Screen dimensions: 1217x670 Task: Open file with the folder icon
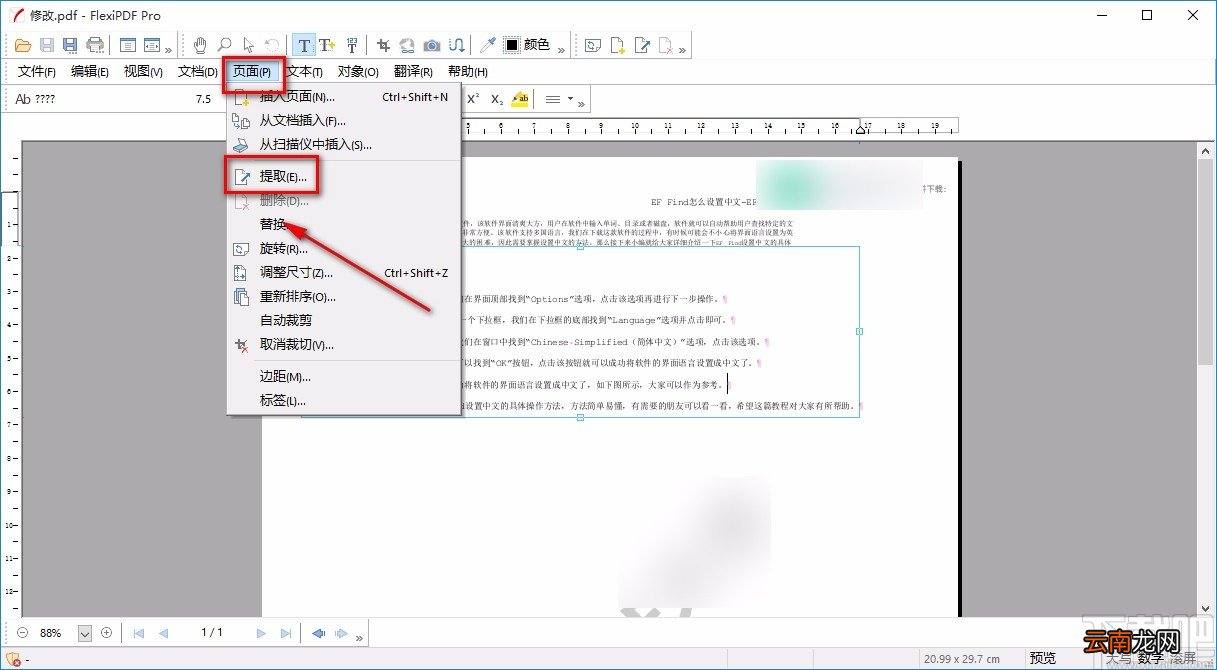(22, 45)
